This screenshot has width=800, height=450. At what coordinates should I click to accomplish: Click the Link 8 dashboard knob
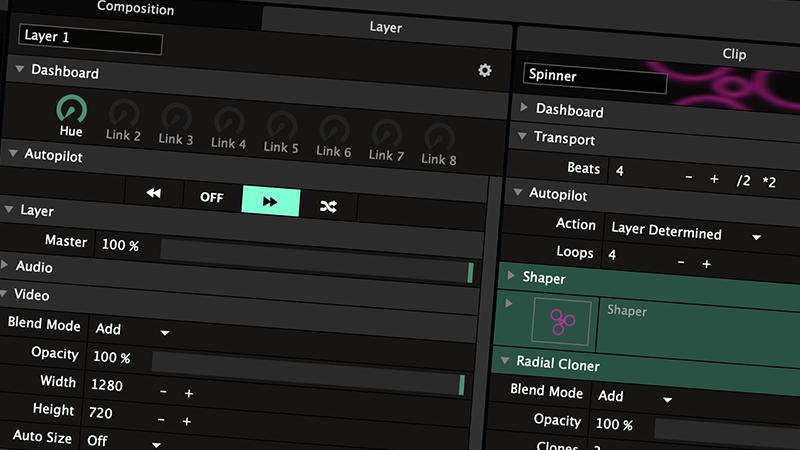click(x=440, y=137)
